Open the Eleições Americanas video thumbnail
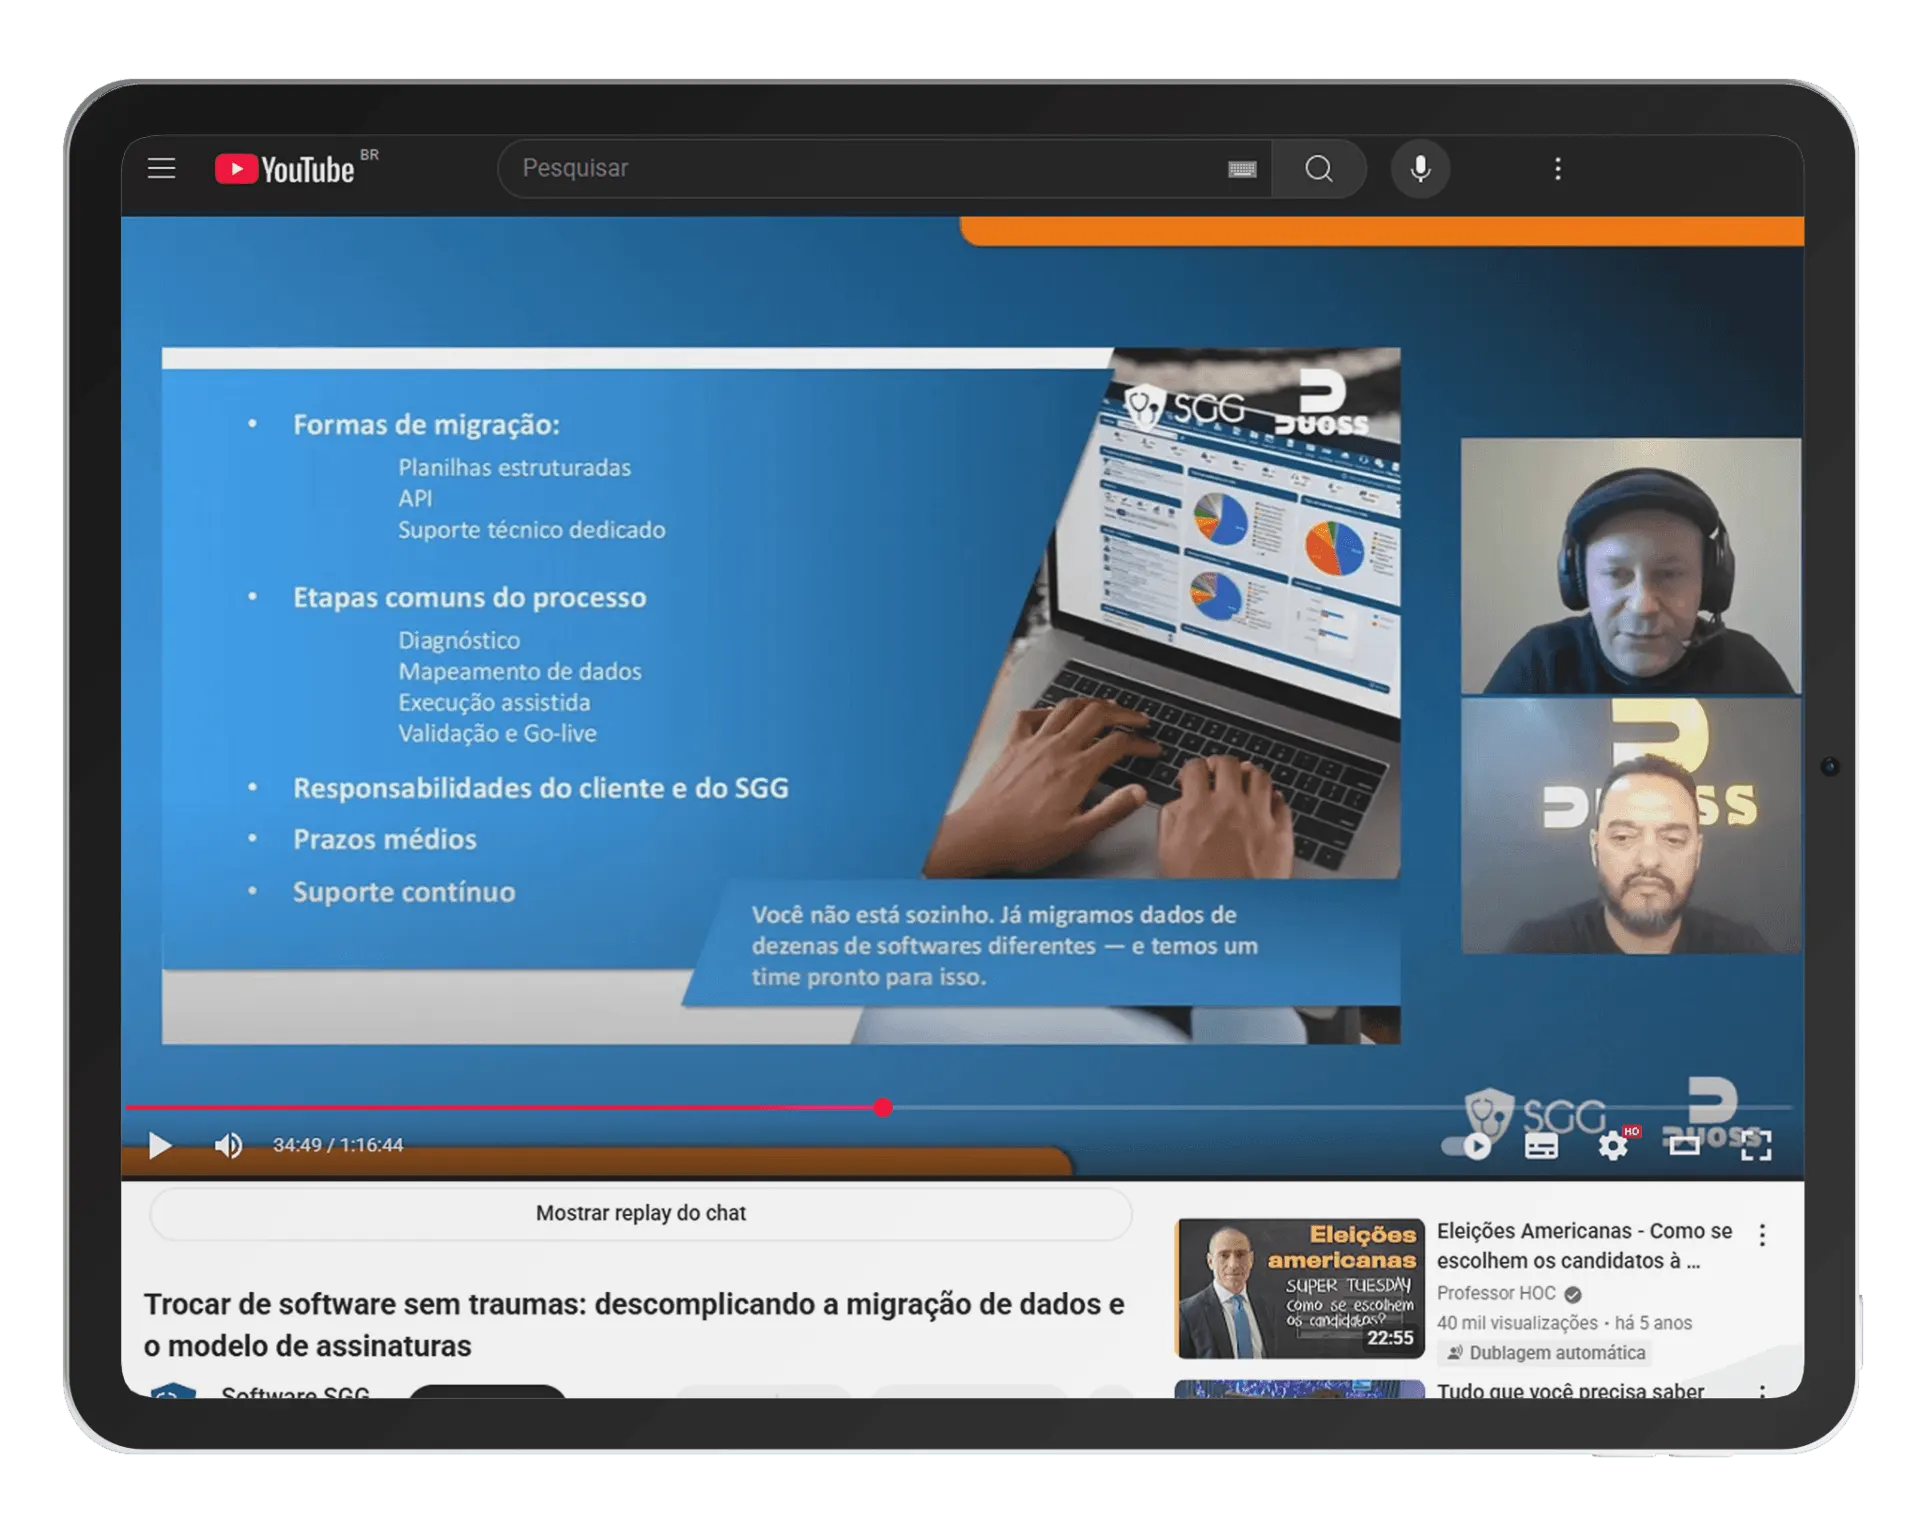The width and height of the screenshot is (1920, 1538). tap(1299, 1288)
